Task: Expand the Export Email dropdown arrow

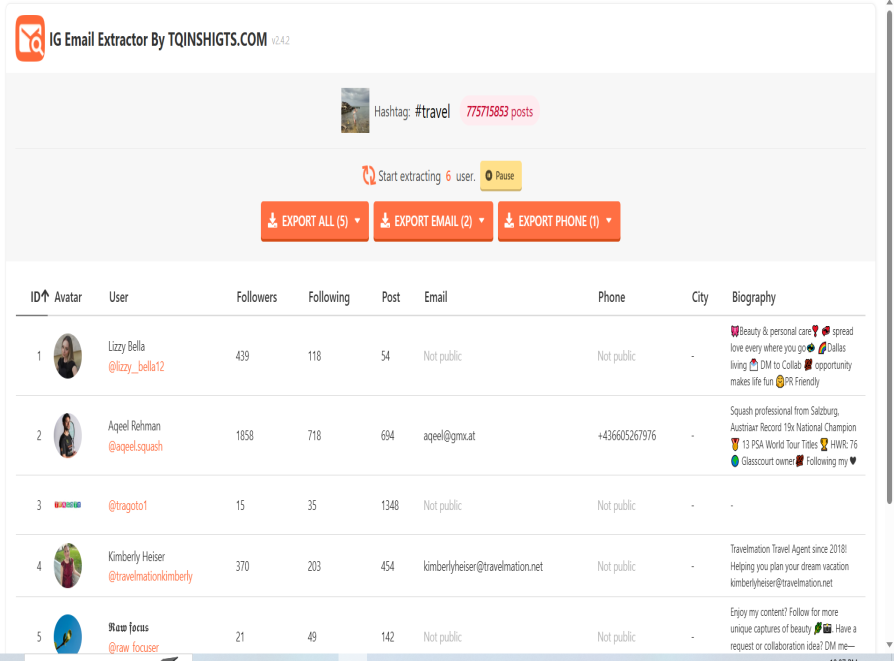Action: coord(482,221)
